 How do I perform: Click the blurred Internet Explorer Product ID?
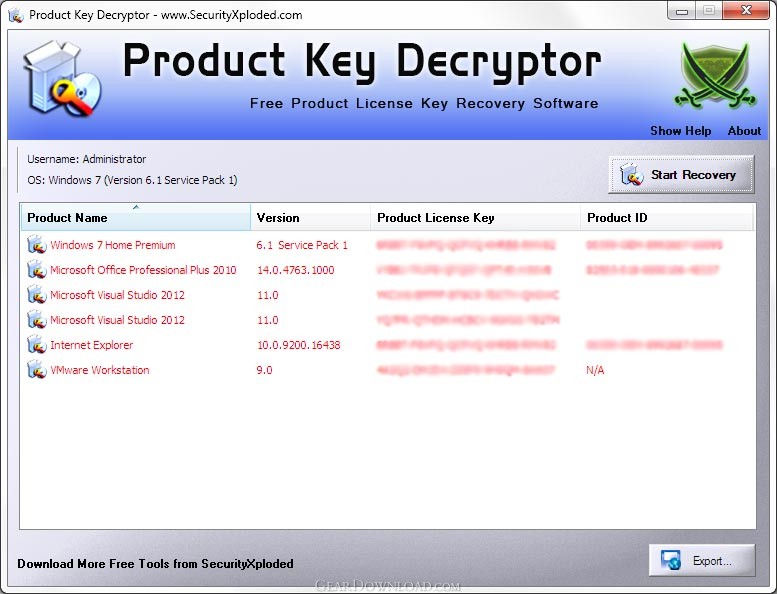pyautogui.click(x=655, y=345)
